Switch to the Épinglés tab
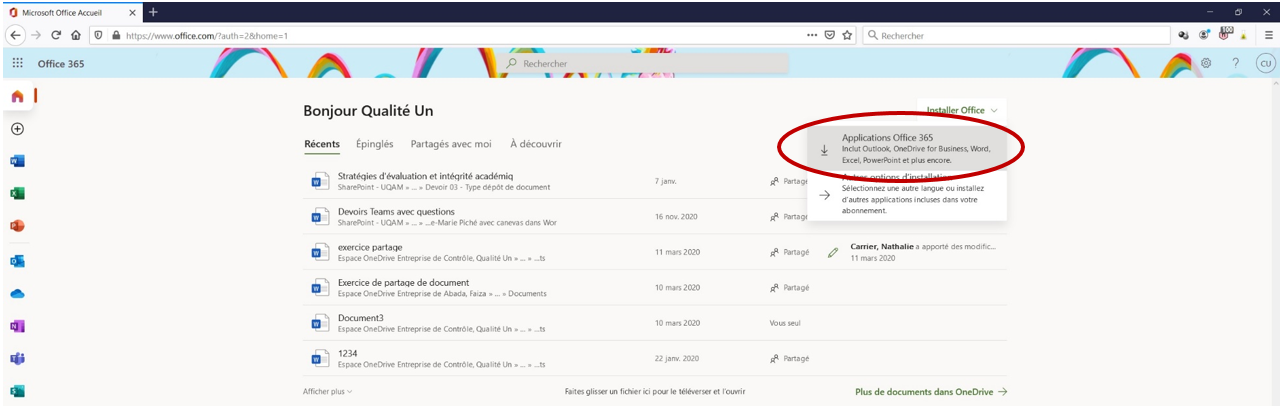Viewport: 1280px width, 412px height. point(375,144)
